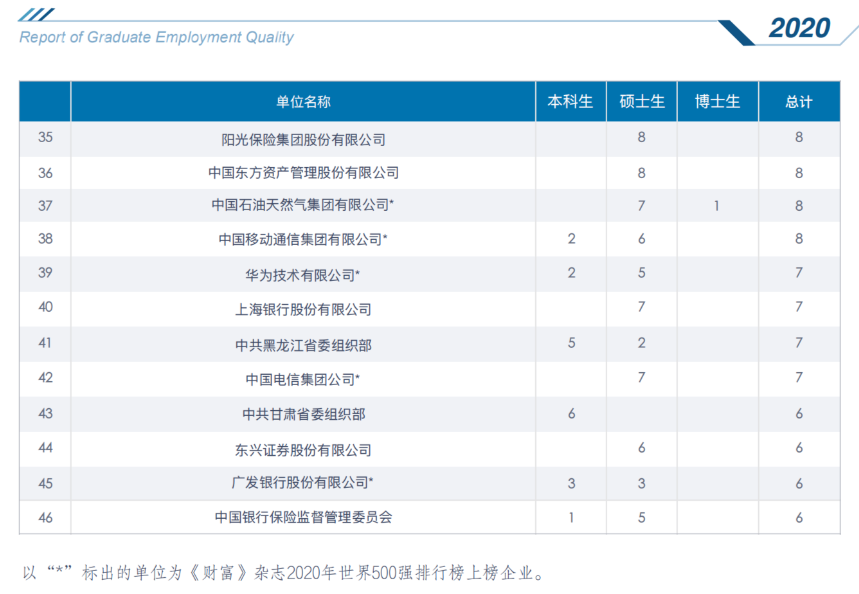Click row number 43
The image size is (859, 594).
pos(45,413)
